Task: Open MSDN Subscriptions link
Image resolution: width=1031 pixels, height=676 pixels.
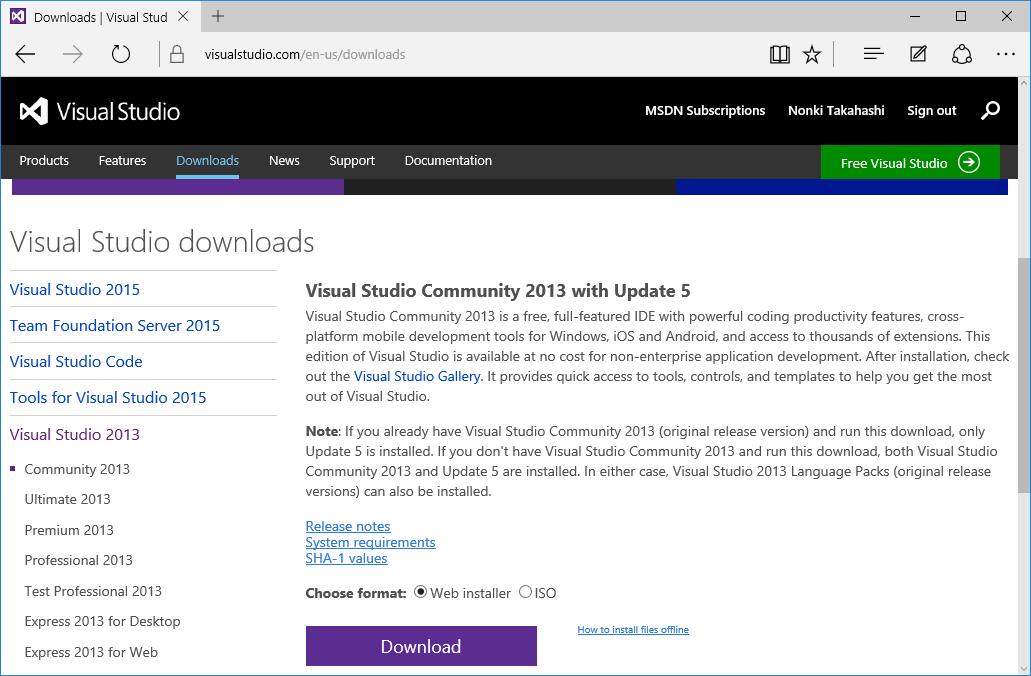Action: pos(705,110)
